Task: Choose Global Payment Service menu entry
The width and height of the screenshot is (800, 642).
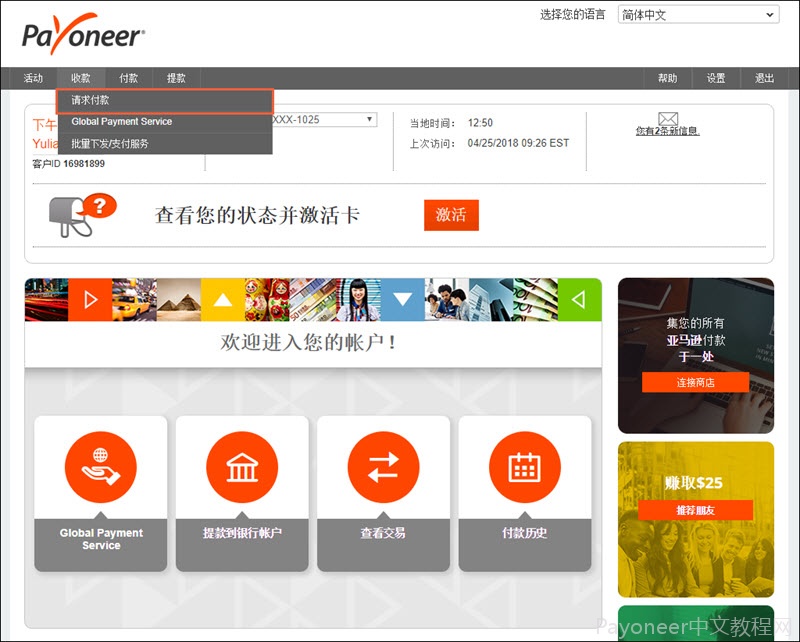Action: pyautogui.click(x=165, y=122)
